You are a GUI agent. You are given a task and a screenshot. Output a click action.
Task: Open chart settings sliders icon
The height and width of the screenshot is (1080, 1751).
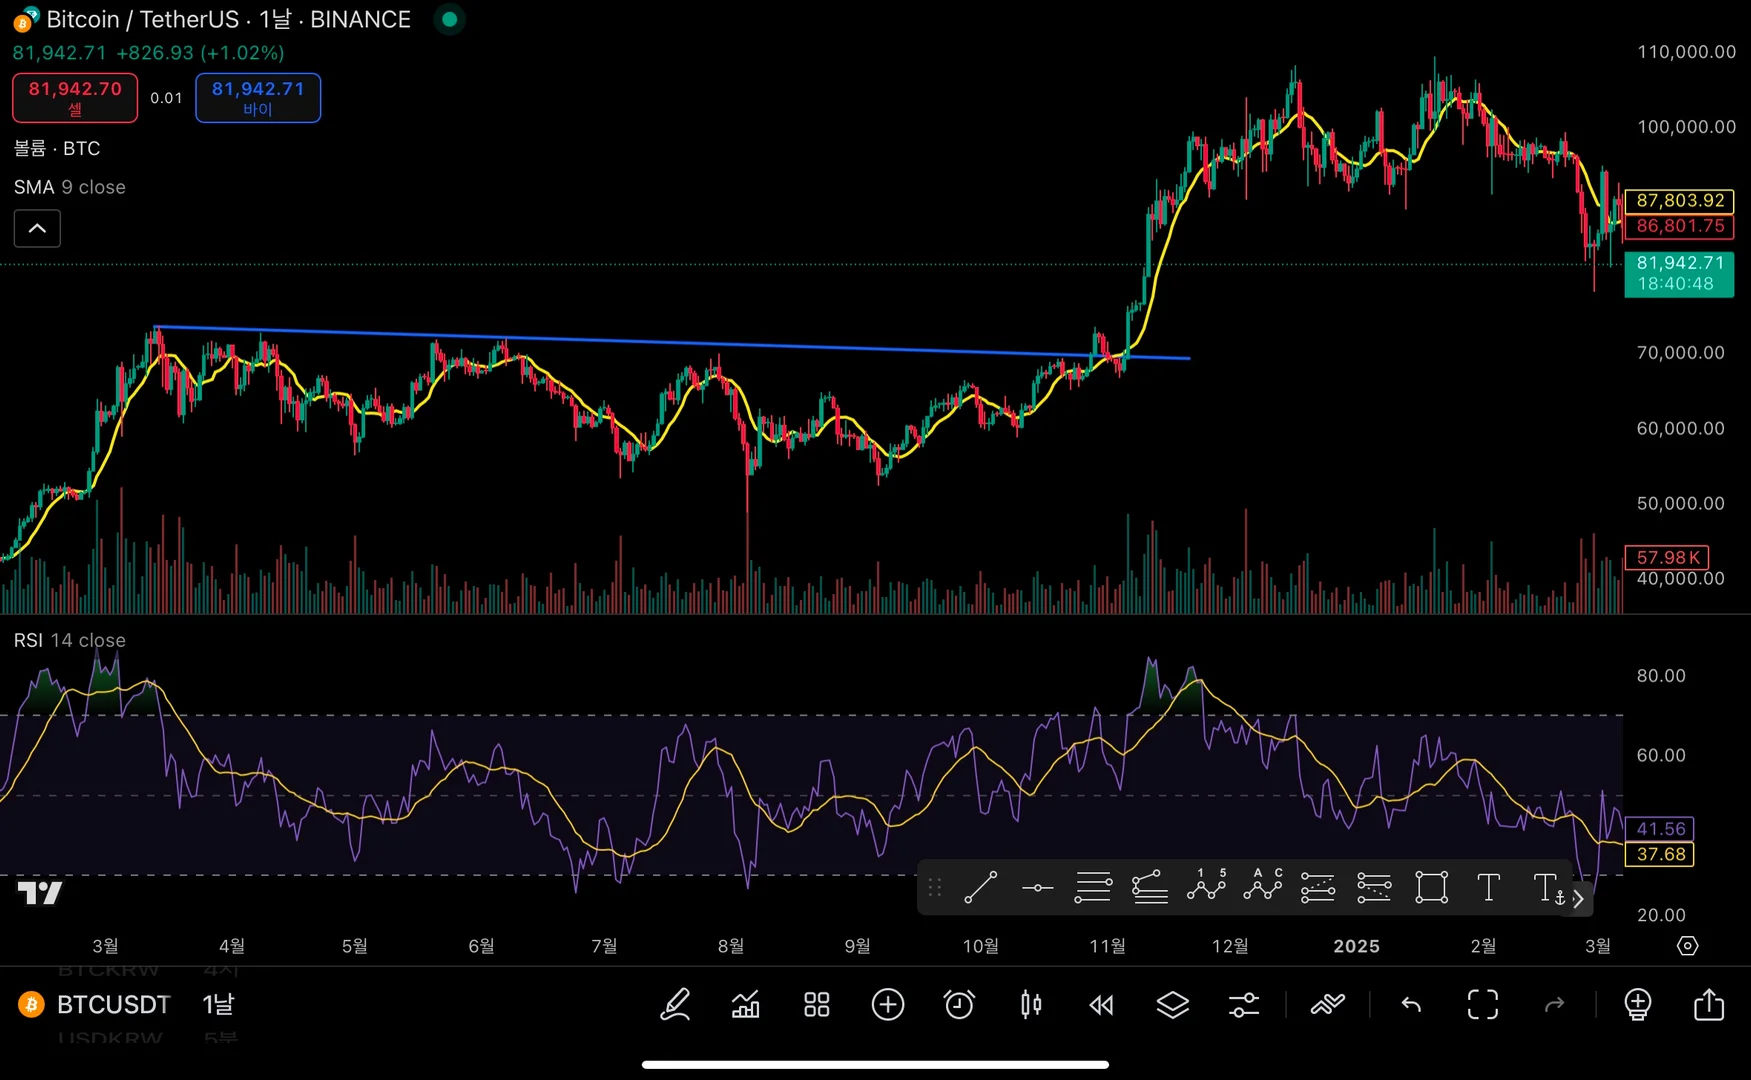pyautogui.click(x=1244, y=1004)
